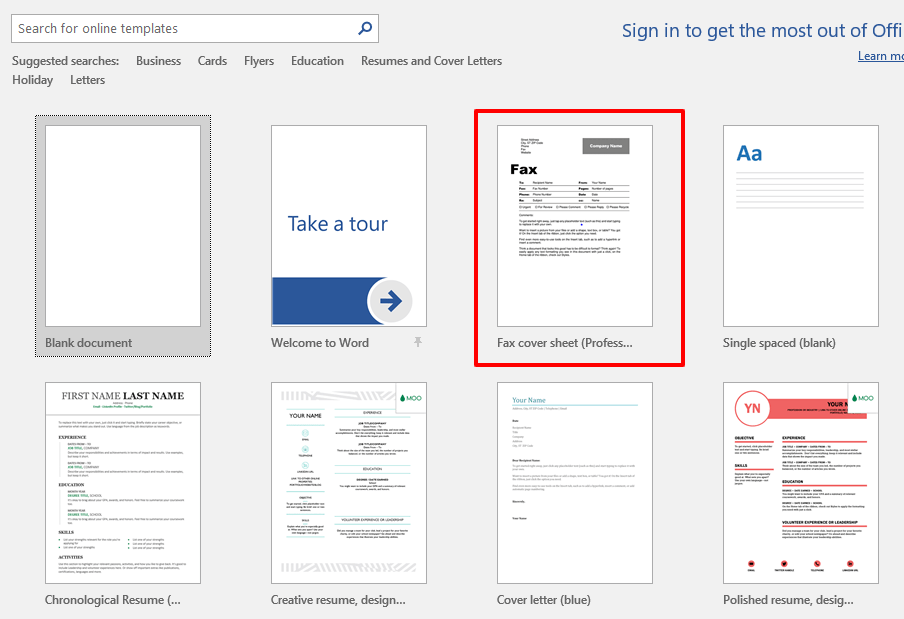Click the Take a tour arrow icon
904x619 pixels.
[x=390, y=301]
